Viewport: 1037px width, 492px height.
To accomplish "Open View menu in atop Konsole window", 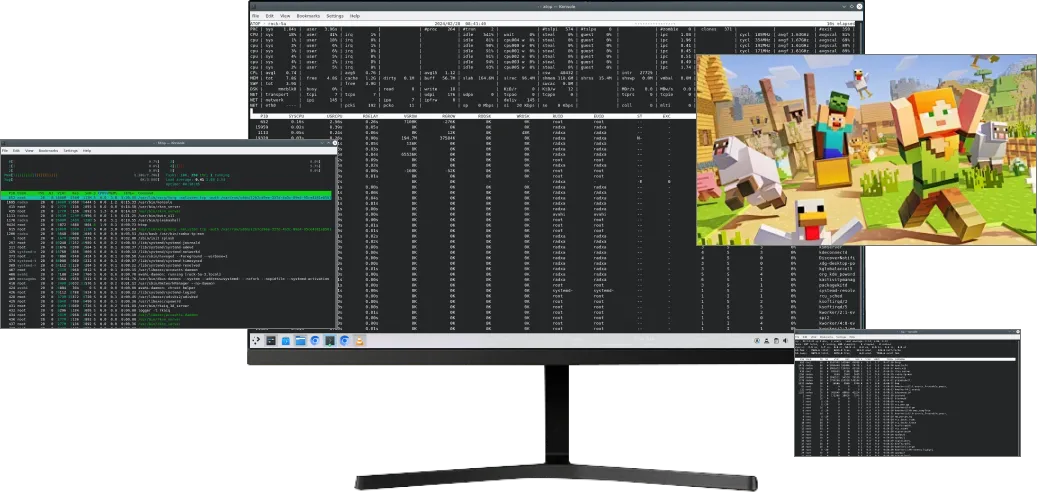I will 285,15.
